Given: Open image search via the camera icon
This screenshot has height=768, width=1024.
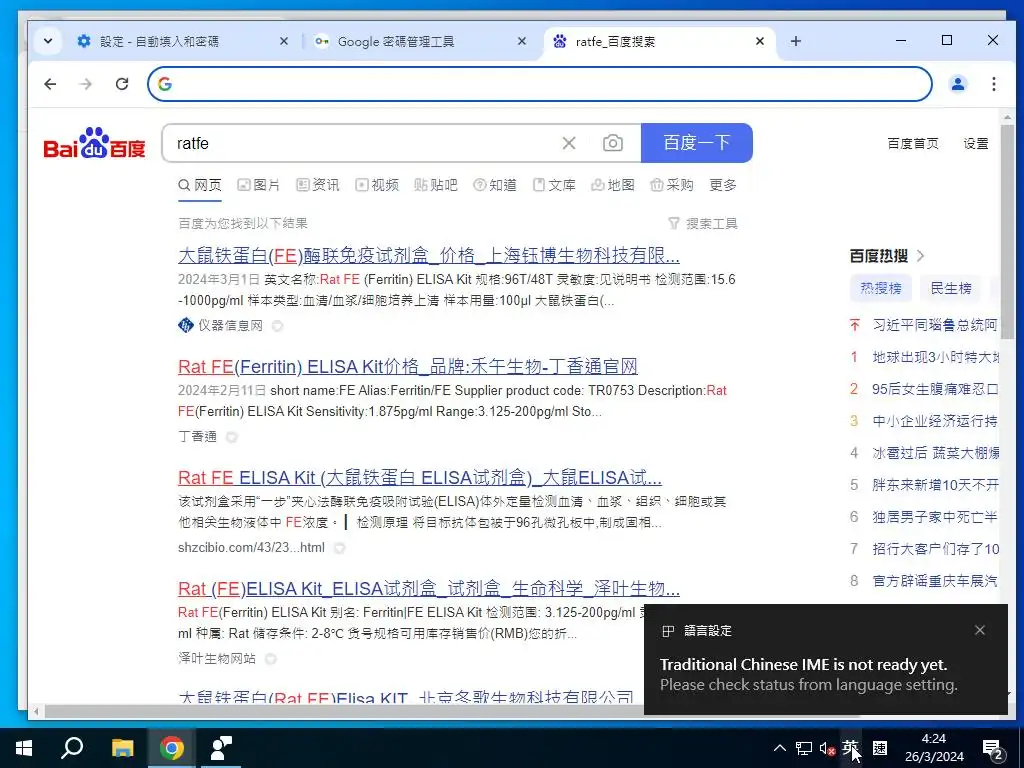Looking at the screenshot, I should tap(613, 143).
